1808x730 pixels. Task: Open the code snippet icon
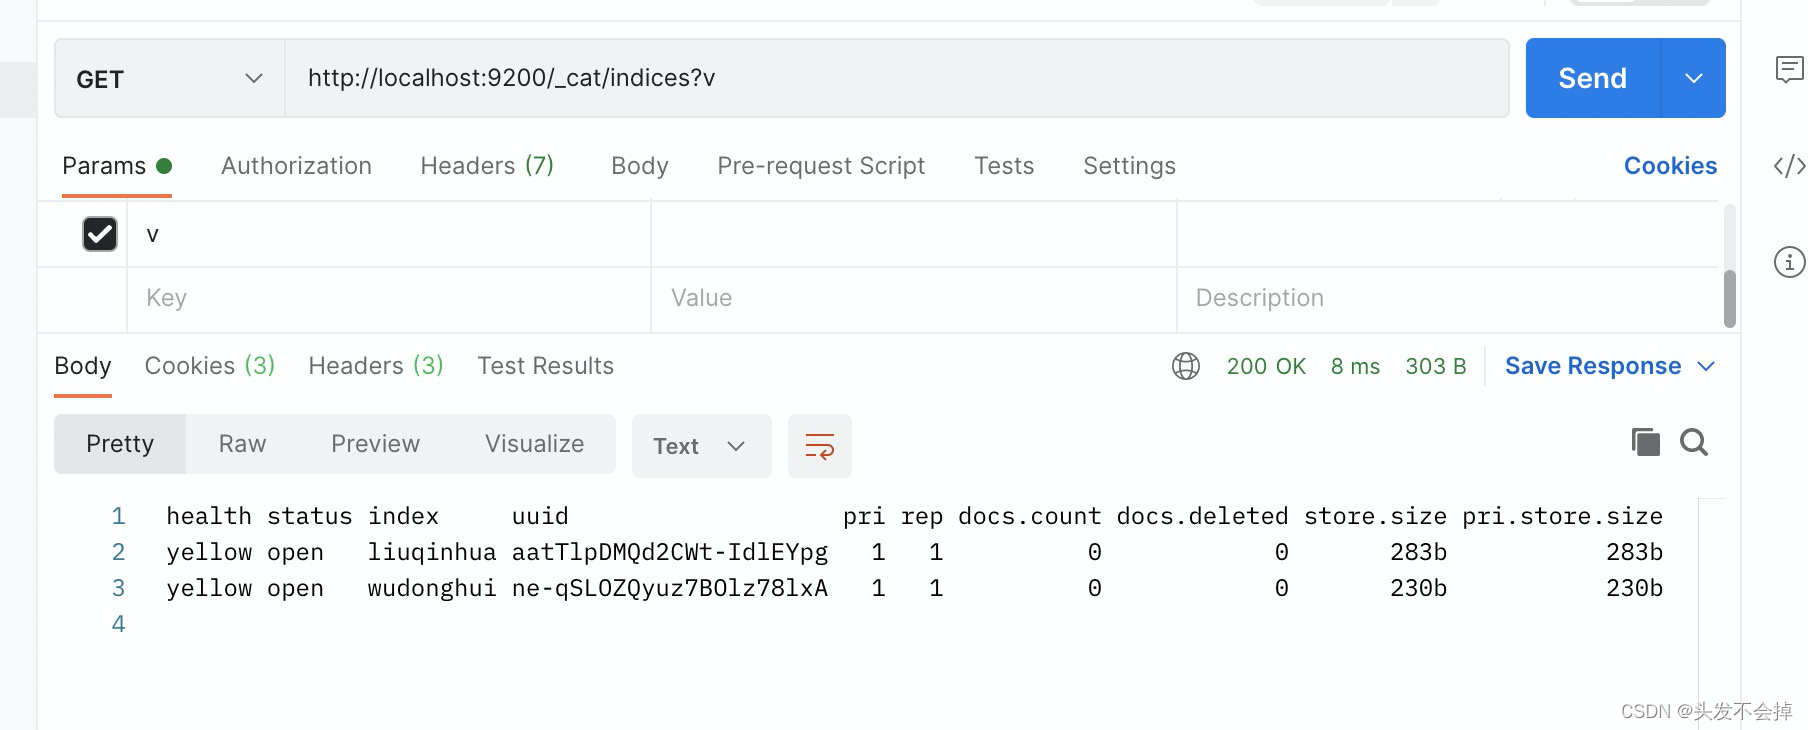tap(1789, 166)
